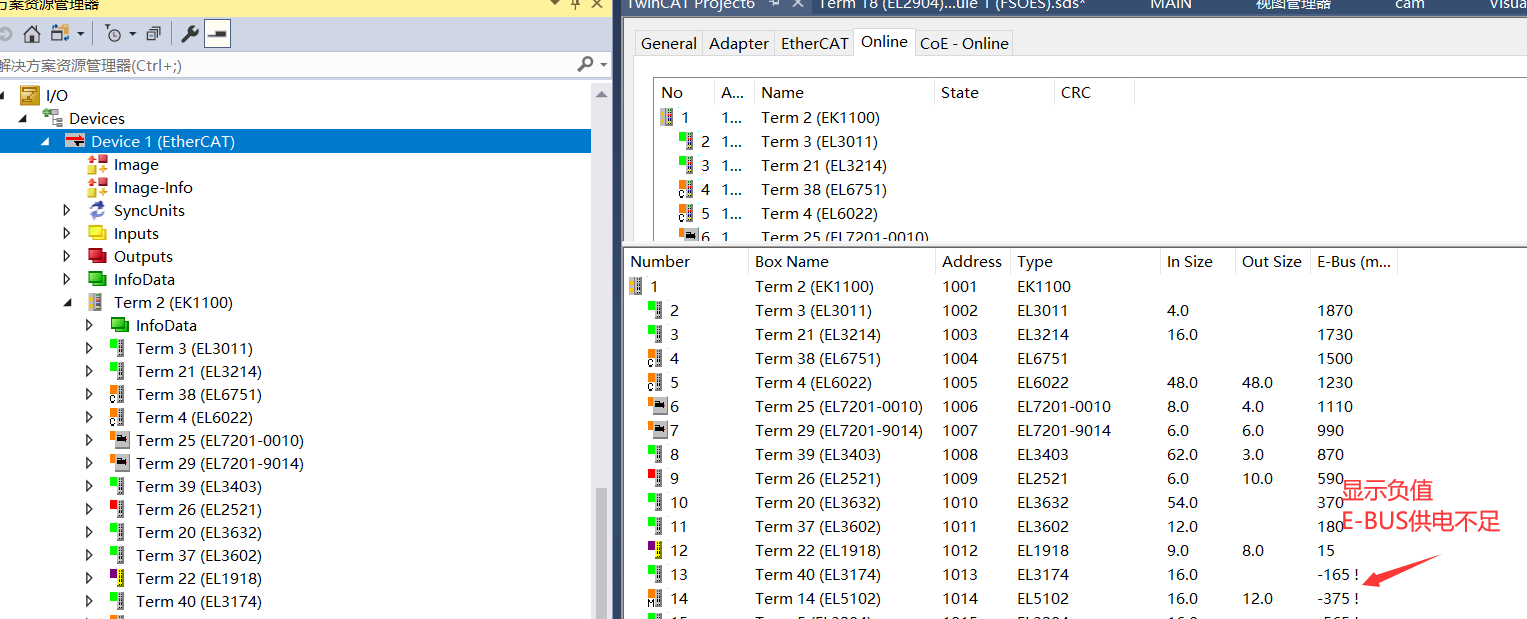
Task: Click the Term 26 (EL2521) red terminal icon in tree
Action: click(x=117, y=509)
